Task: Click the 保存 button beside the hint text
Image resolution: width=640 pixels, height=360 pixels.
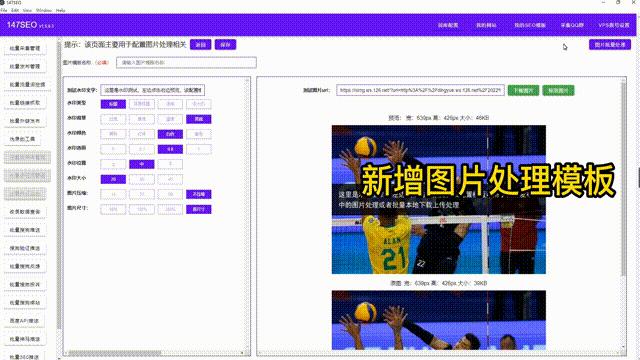Action: pyautogui.click(x=225, y=44)
